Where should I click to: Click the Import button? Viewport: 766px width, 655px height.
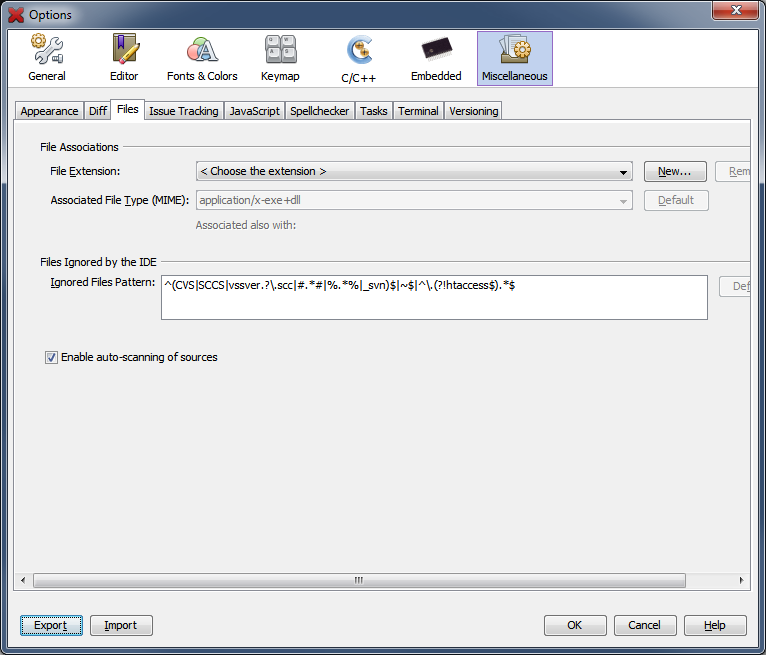coord(121,625)
